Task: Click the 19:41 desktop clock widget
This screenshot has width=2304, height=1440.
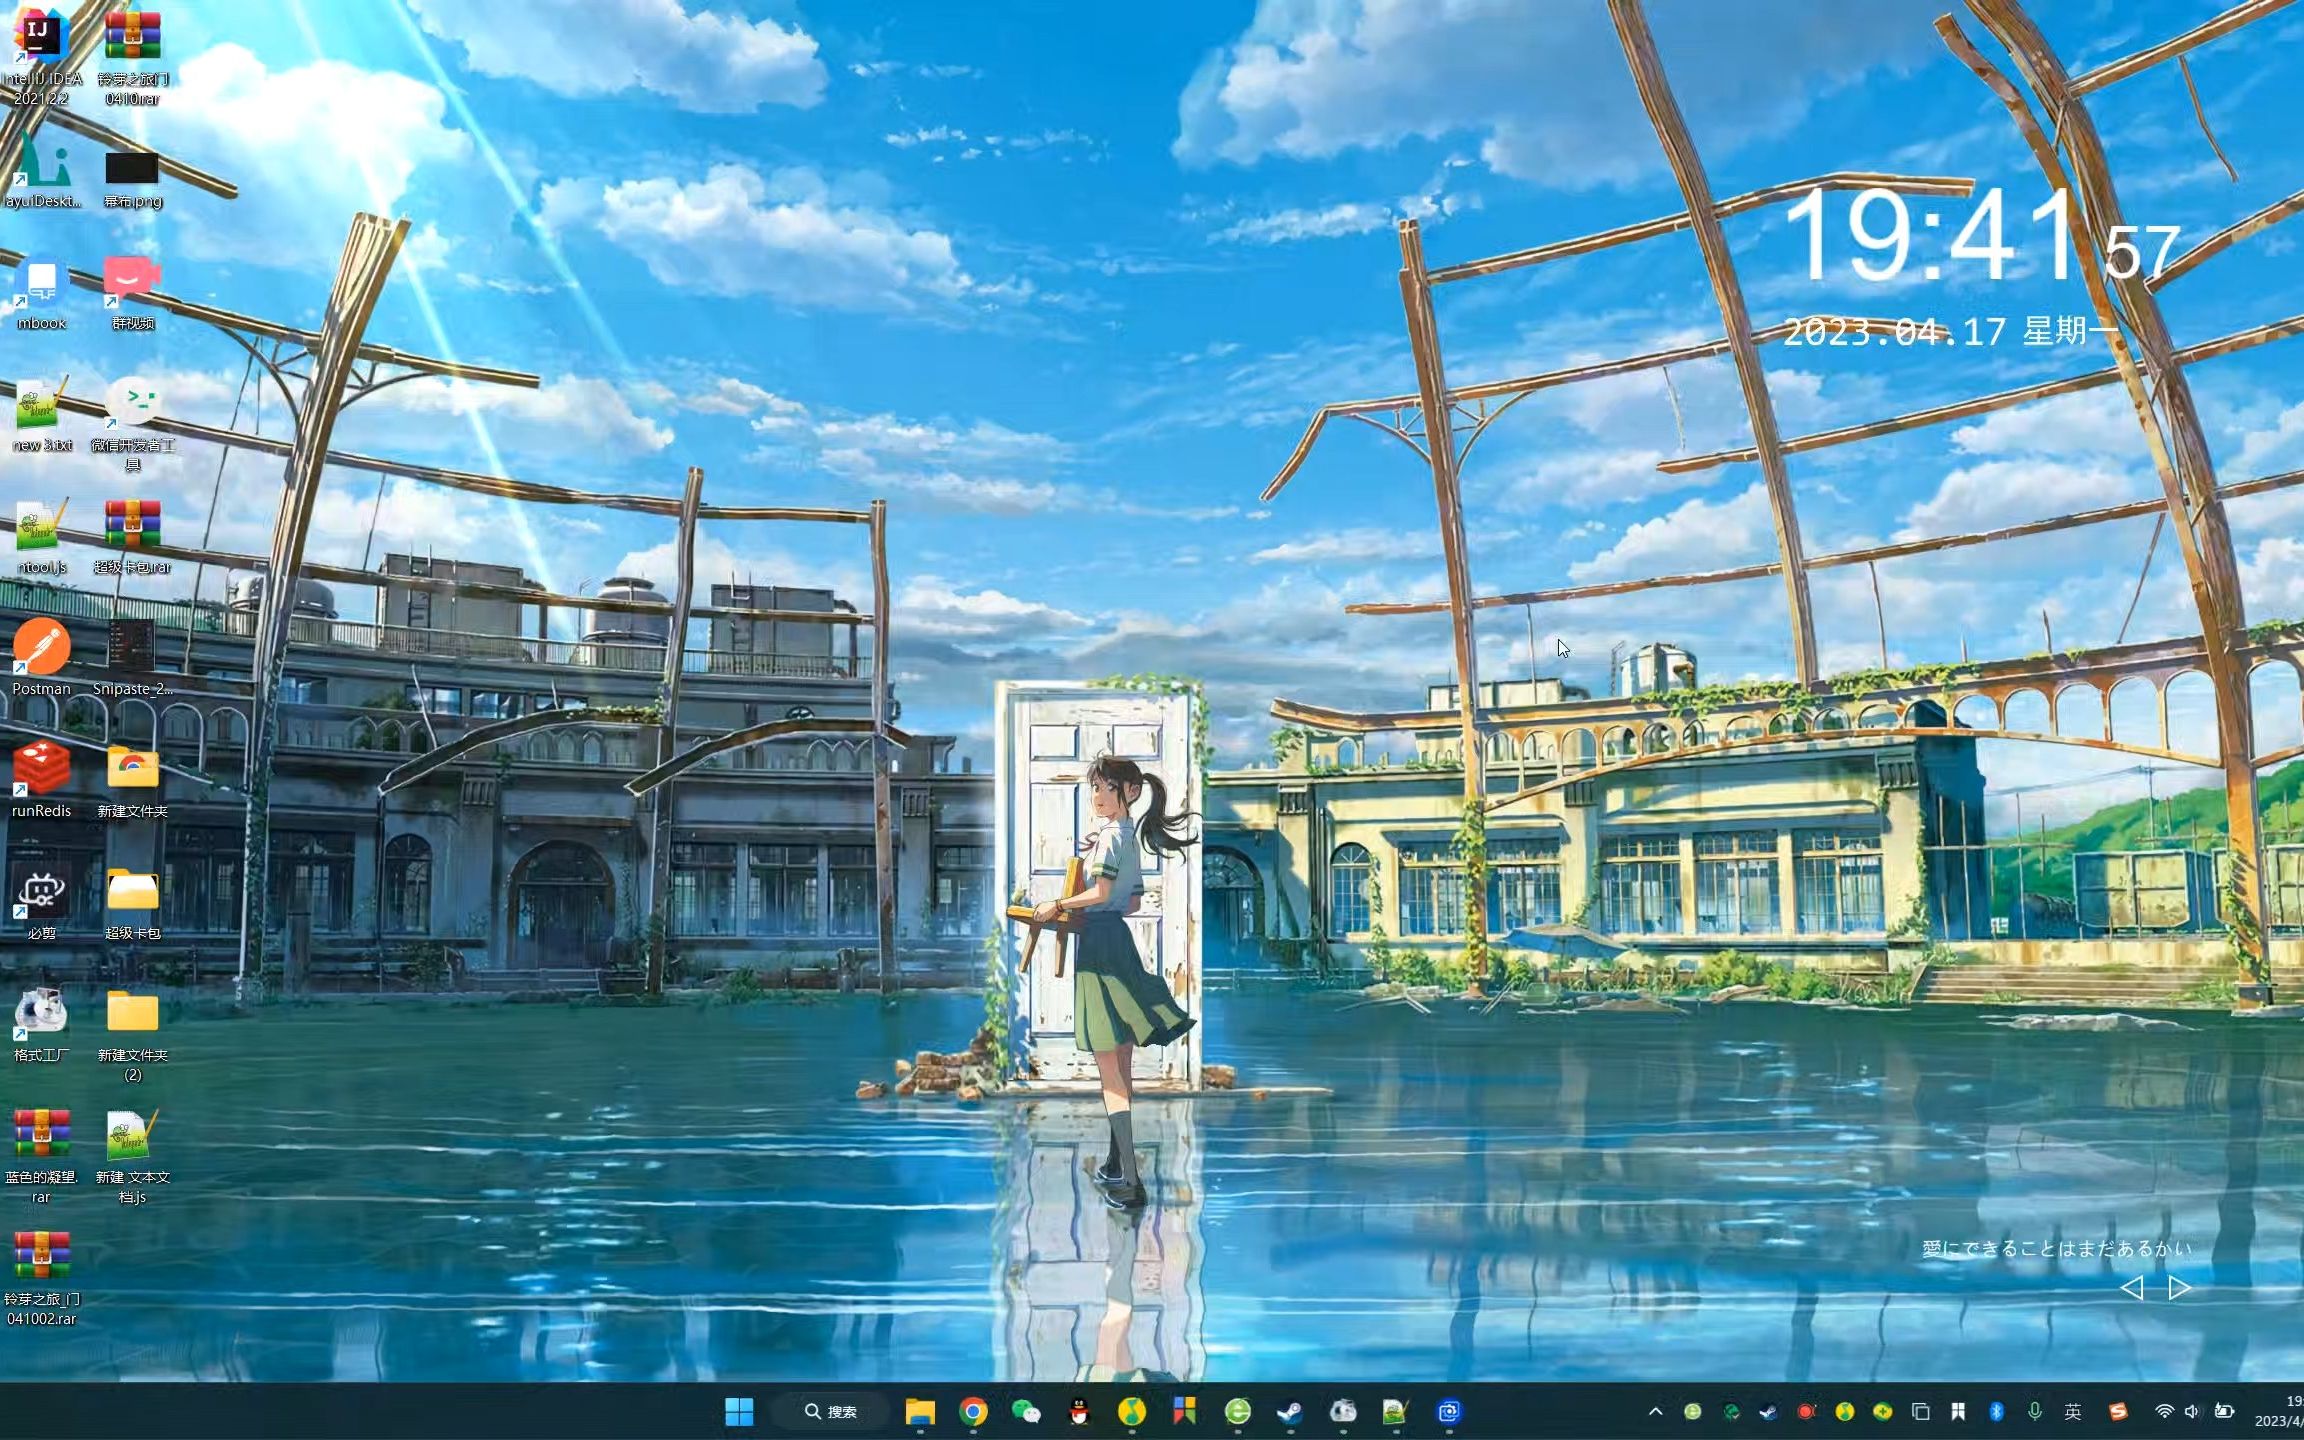Action: pos(1981,236)
